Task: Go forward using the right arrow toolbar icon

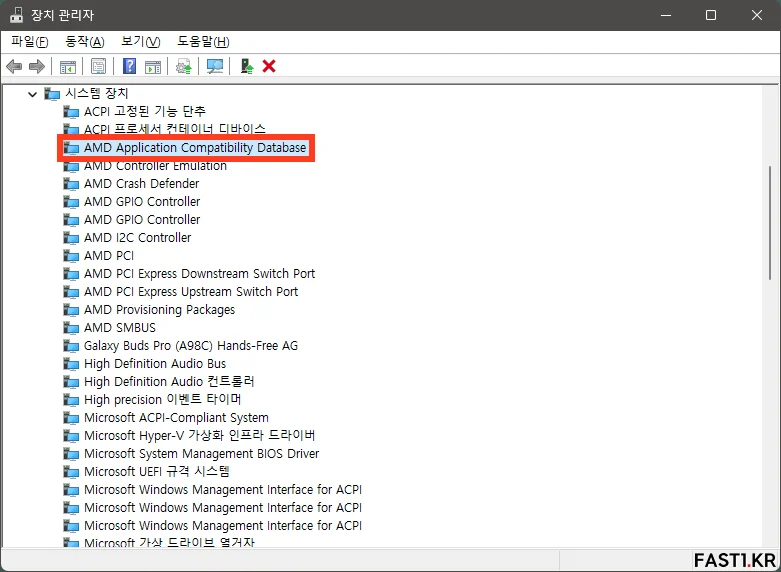Action: point(37,66)
